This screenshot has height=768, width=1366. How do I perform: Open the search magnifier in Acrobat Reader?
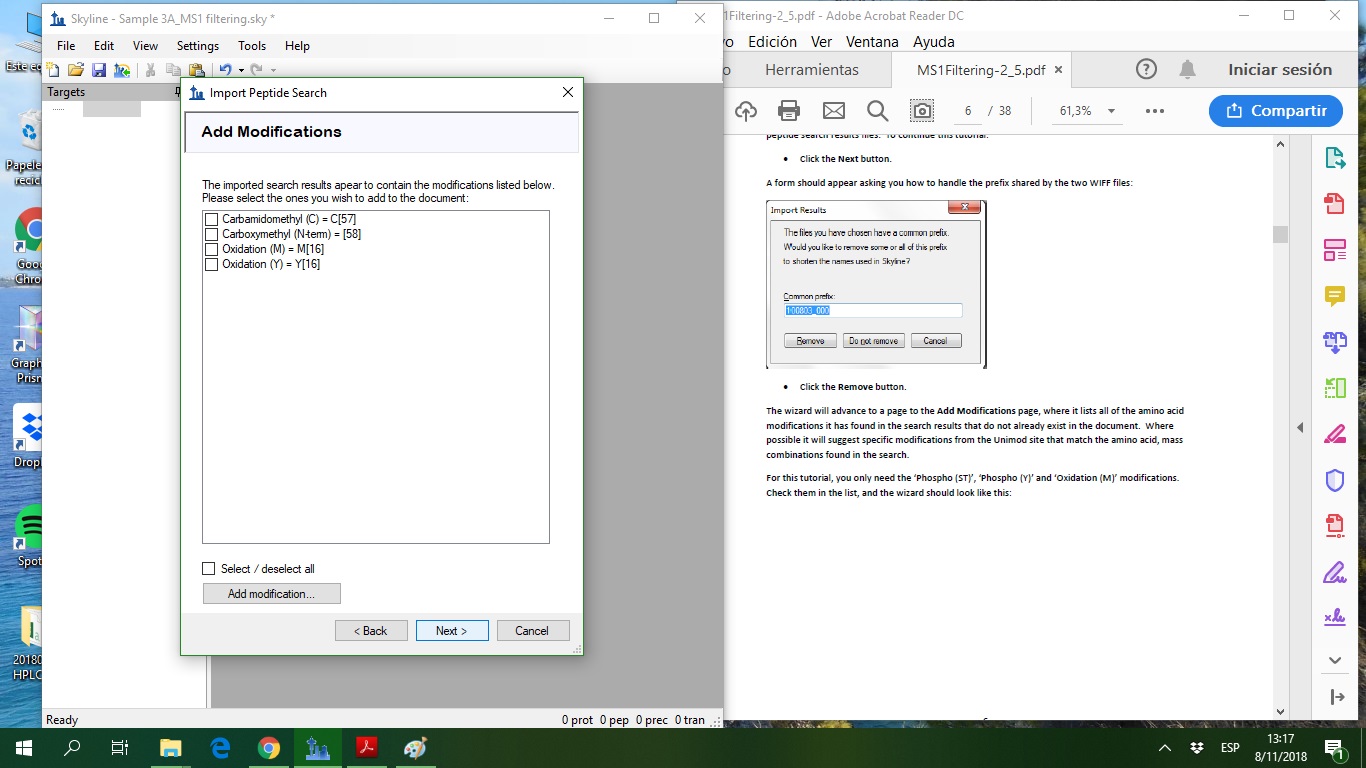point(877,111)
